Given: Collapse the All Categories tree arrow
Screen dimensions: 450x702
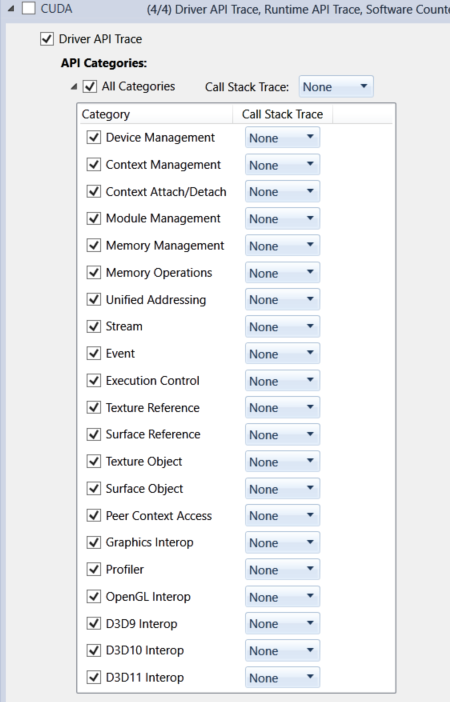Looking at the screenshot, I should point(74,87).
